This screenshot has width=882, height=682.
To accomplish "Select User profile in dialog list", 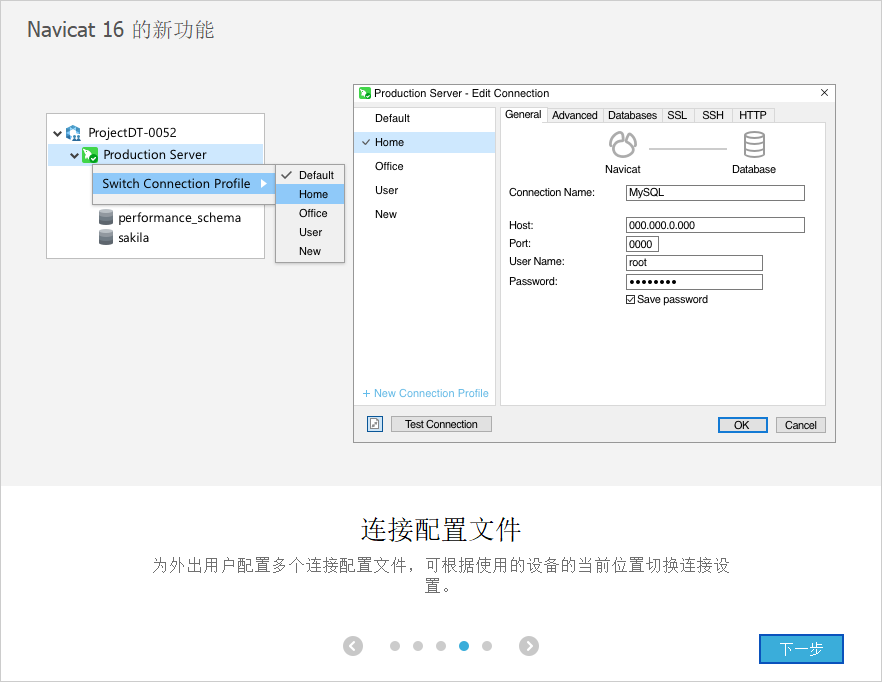I will [425, 190].
